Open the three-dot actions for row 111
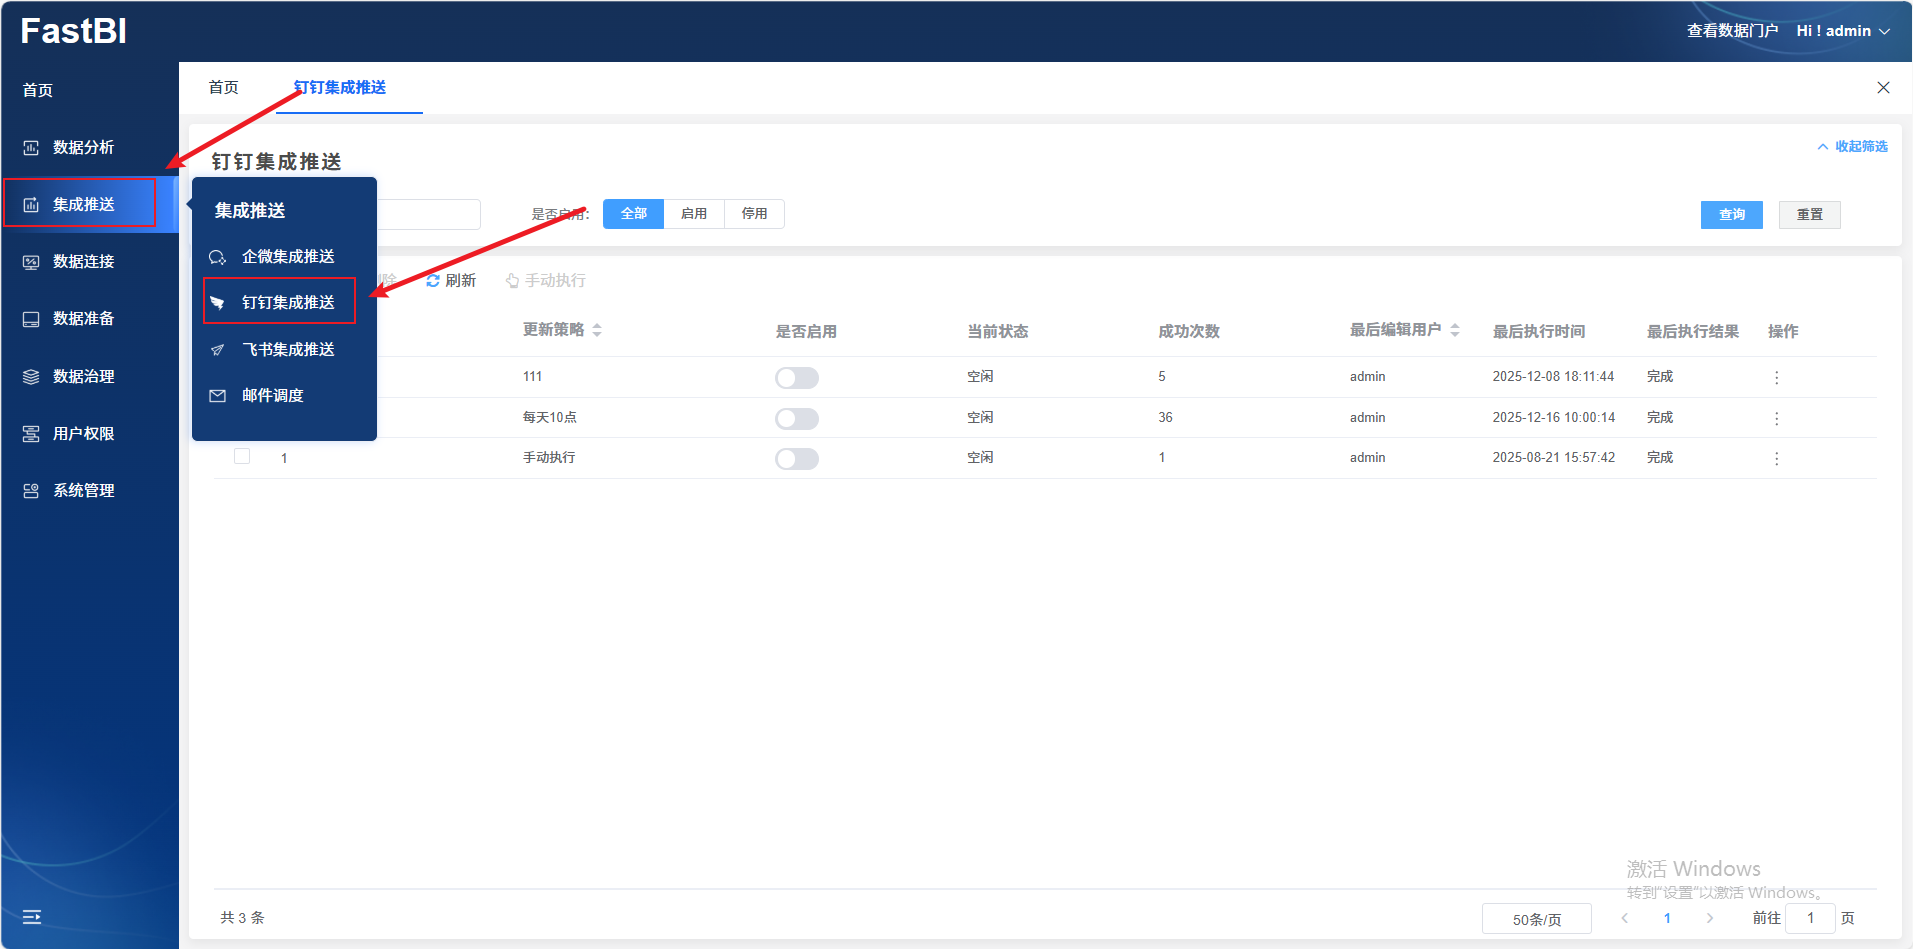The height and width of the screenshot is (949, 1913). point(1776,378)
